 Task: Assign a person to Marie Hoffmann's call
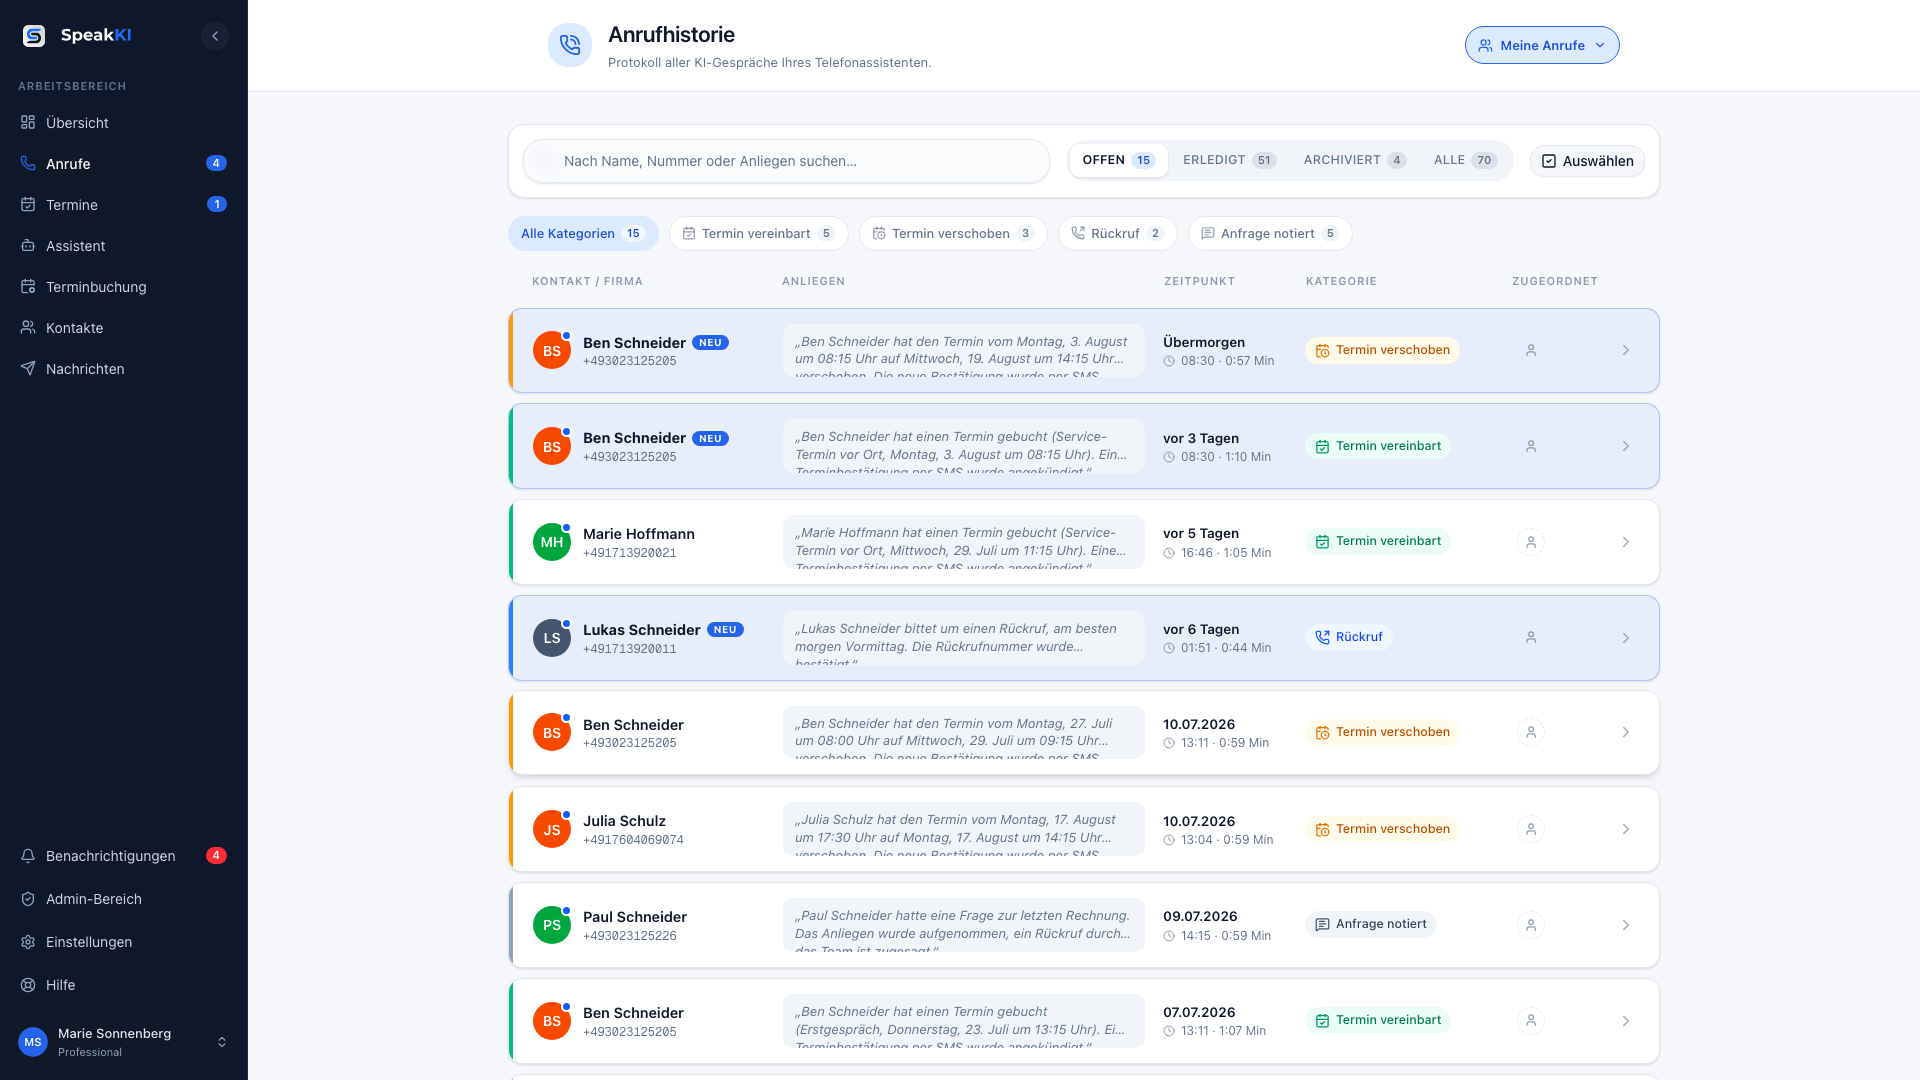pyautogui.click(x=1530, y=542)
